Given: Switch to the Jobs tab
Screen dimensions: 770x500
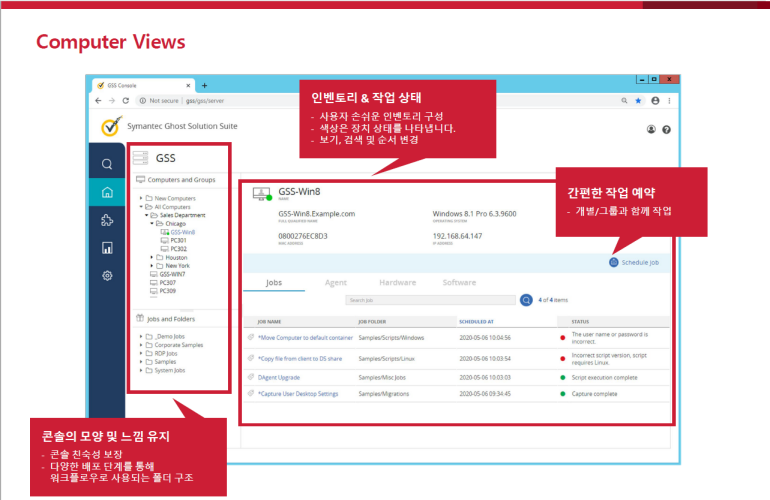Looking at the screenshot, I should coord(274,283).
